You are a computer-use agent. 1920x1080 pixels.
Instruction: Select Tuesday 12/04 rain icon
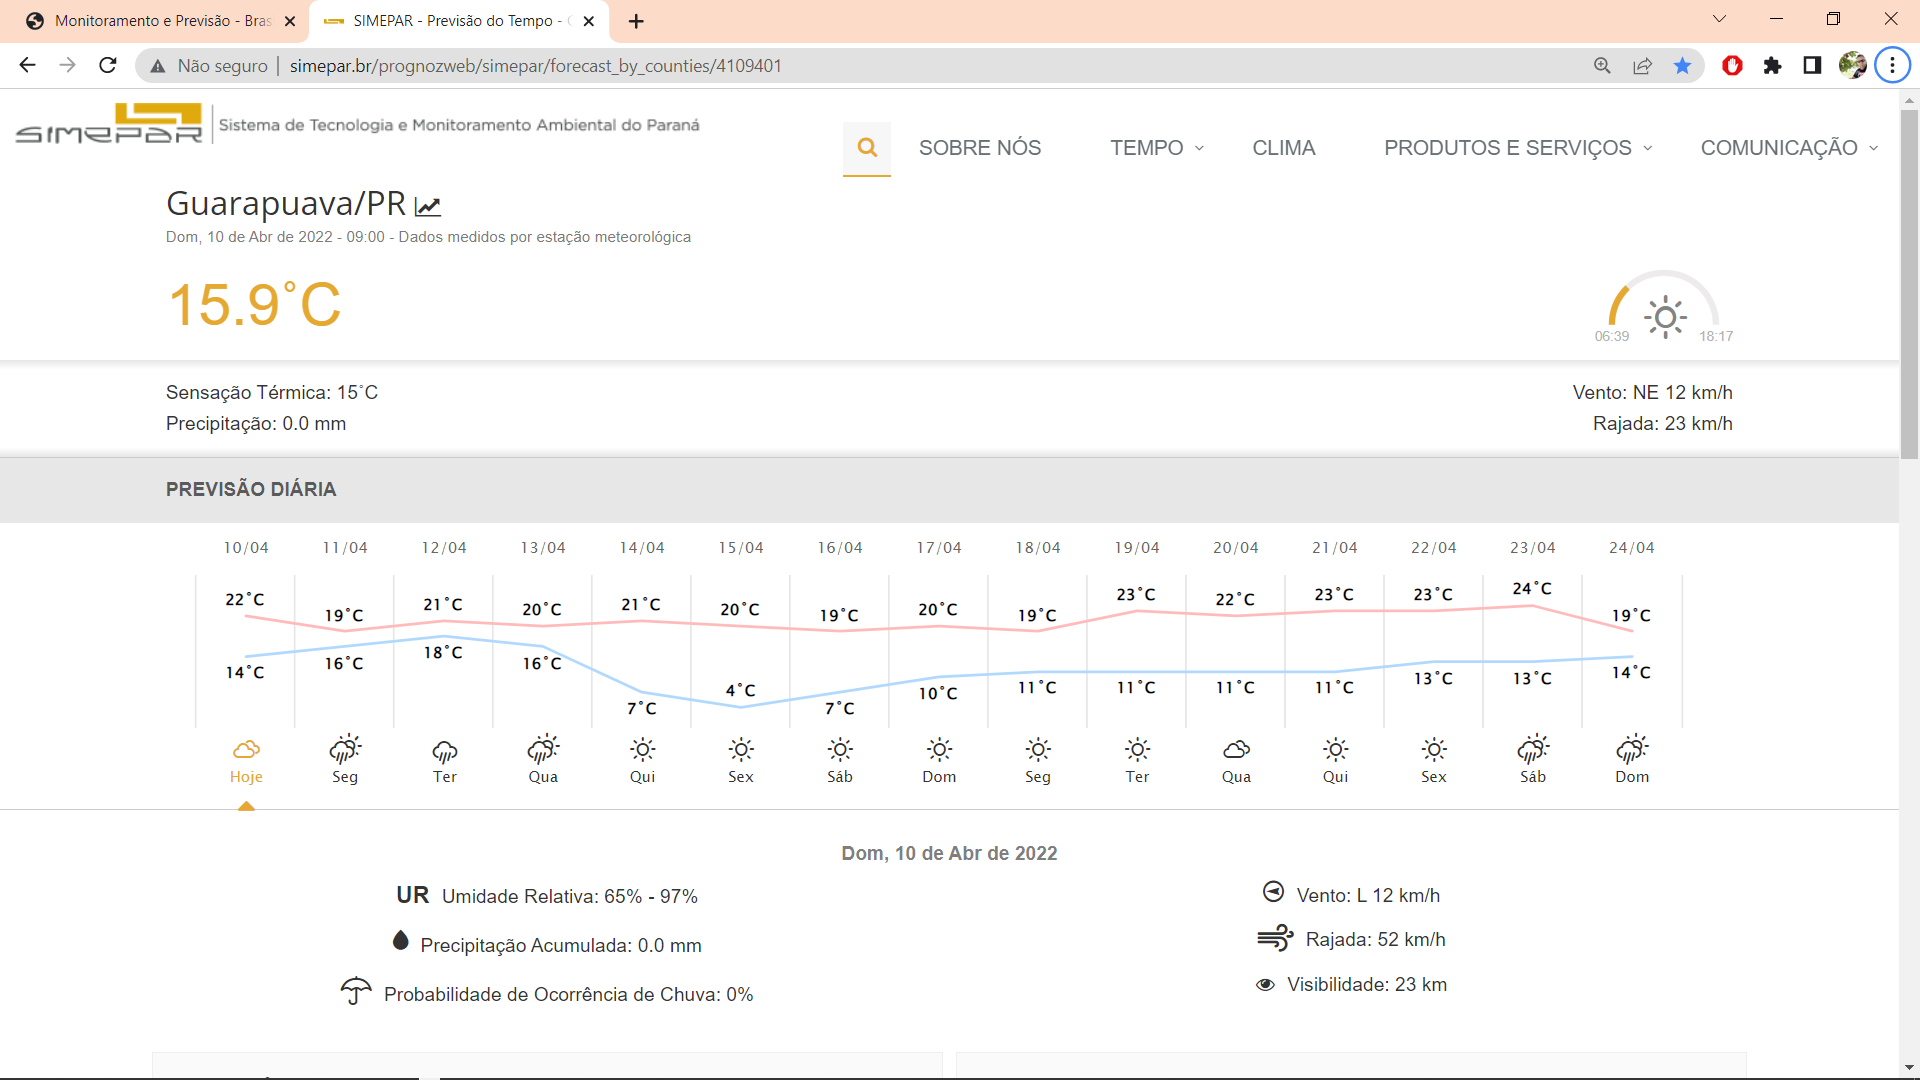(444, 750)
